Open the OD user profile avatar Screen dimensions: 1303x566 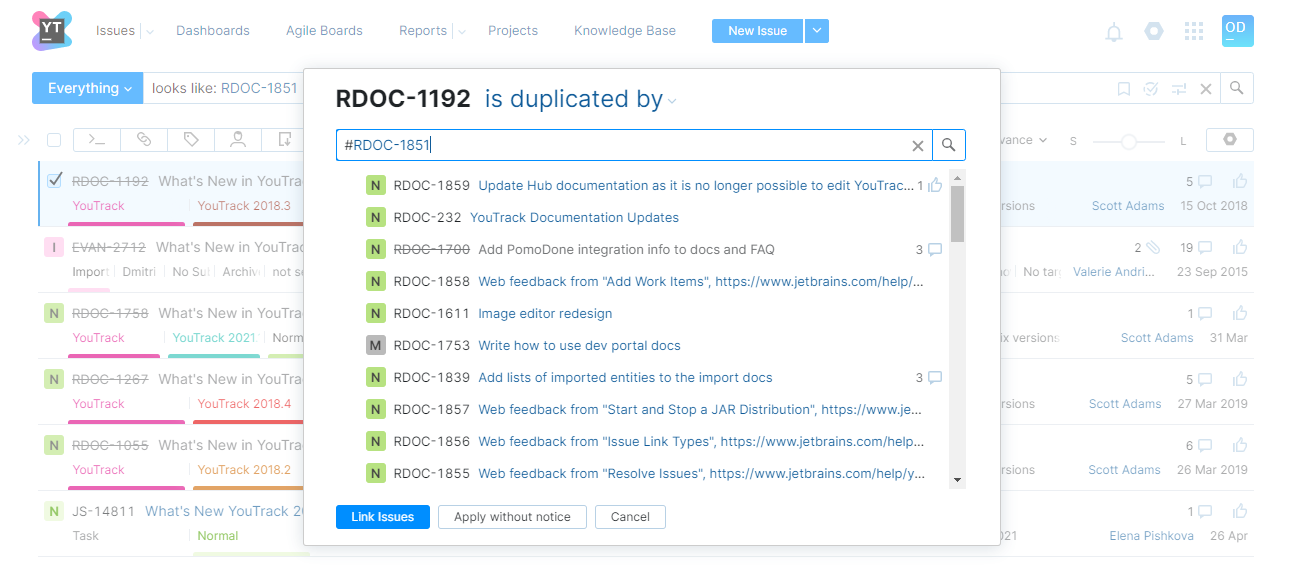pos(1237,31)
